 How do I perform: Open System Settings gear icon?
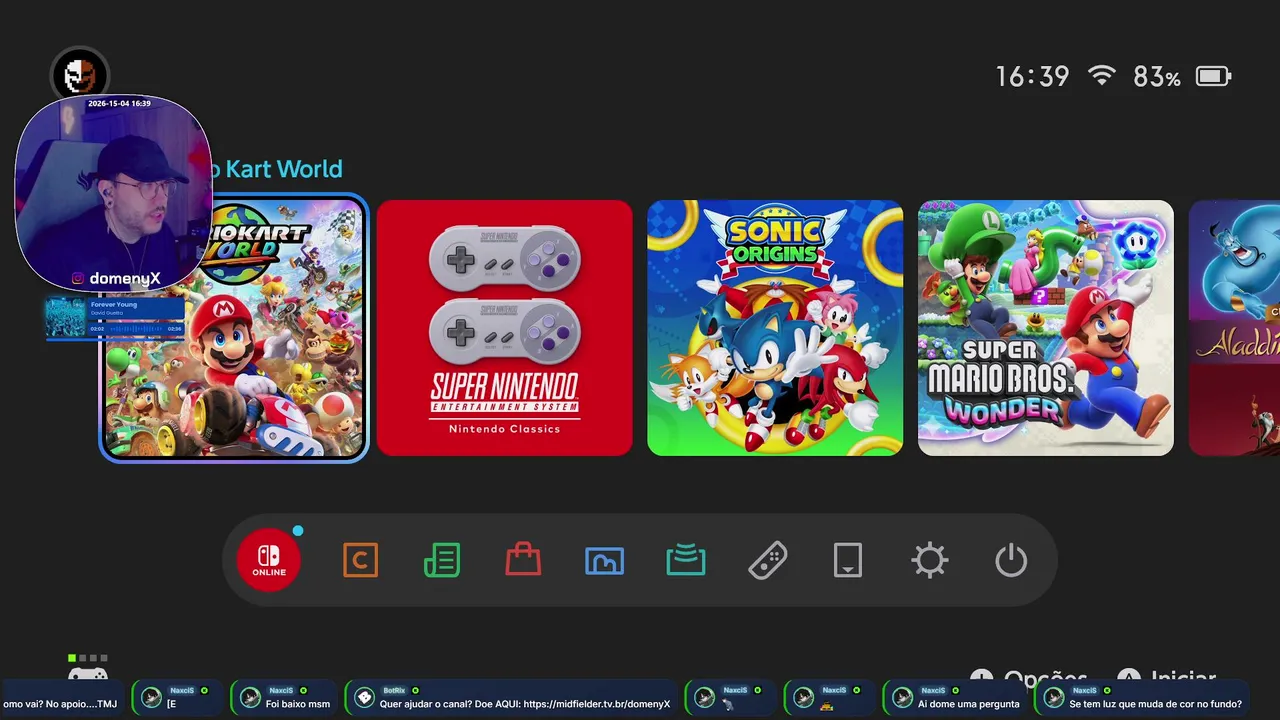click(930, 560)
